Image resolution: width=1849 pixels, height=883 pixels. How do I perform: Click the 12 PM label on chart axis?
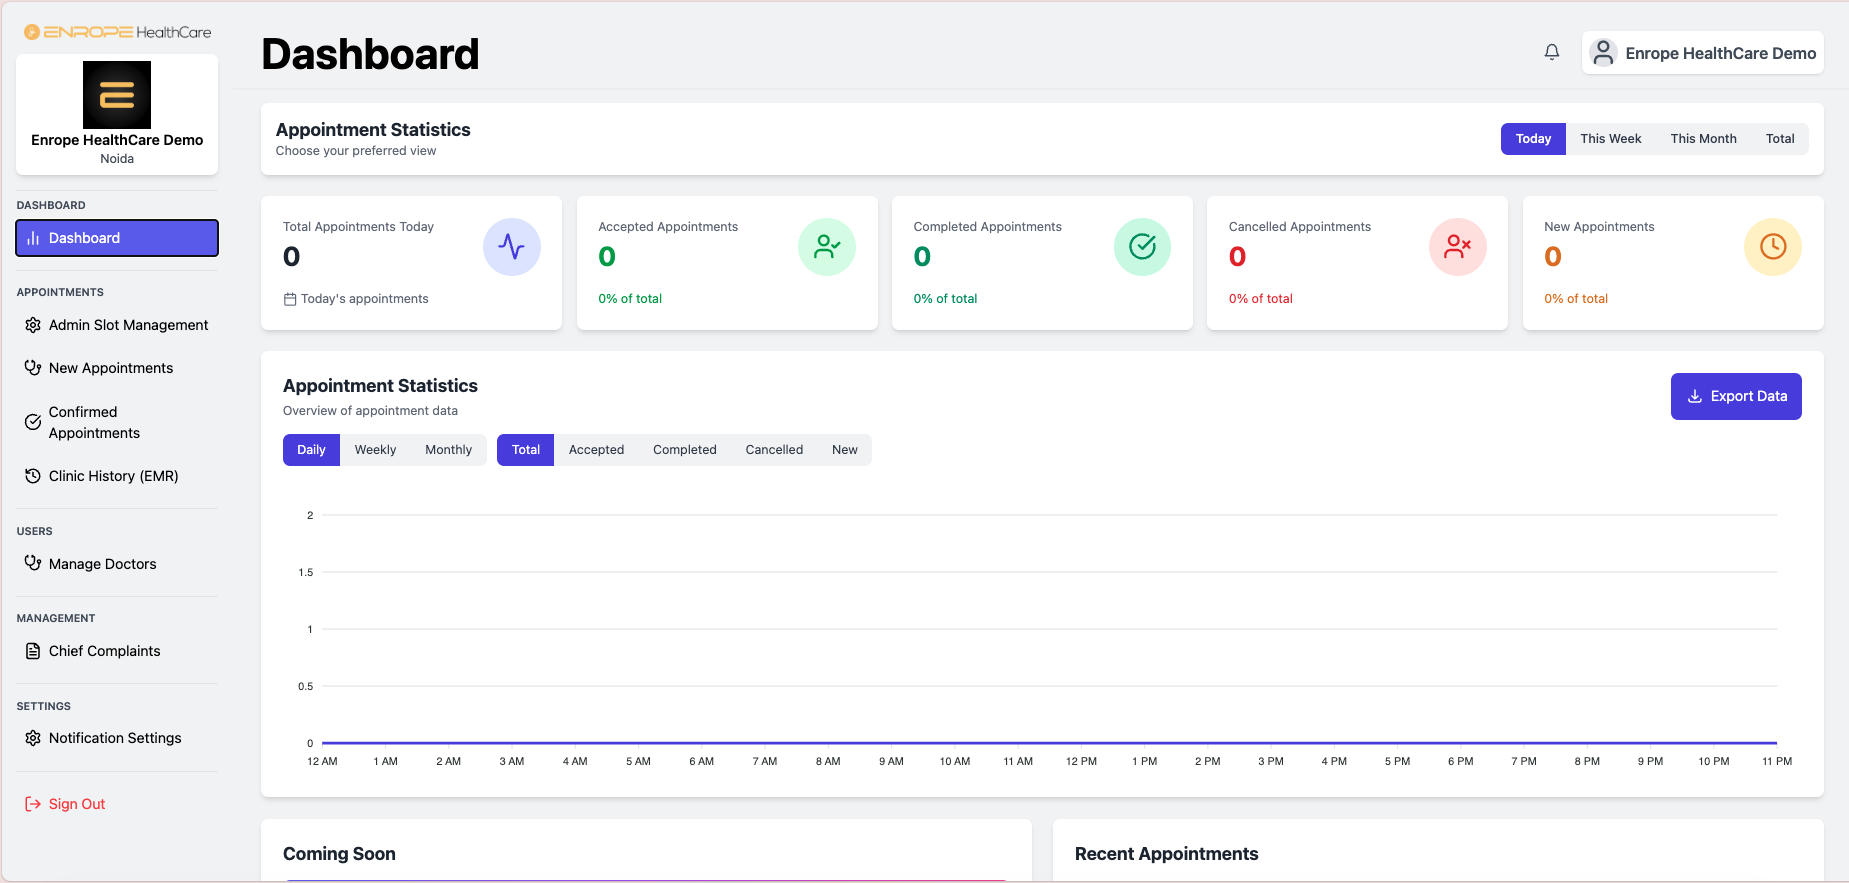[1081, 762]
